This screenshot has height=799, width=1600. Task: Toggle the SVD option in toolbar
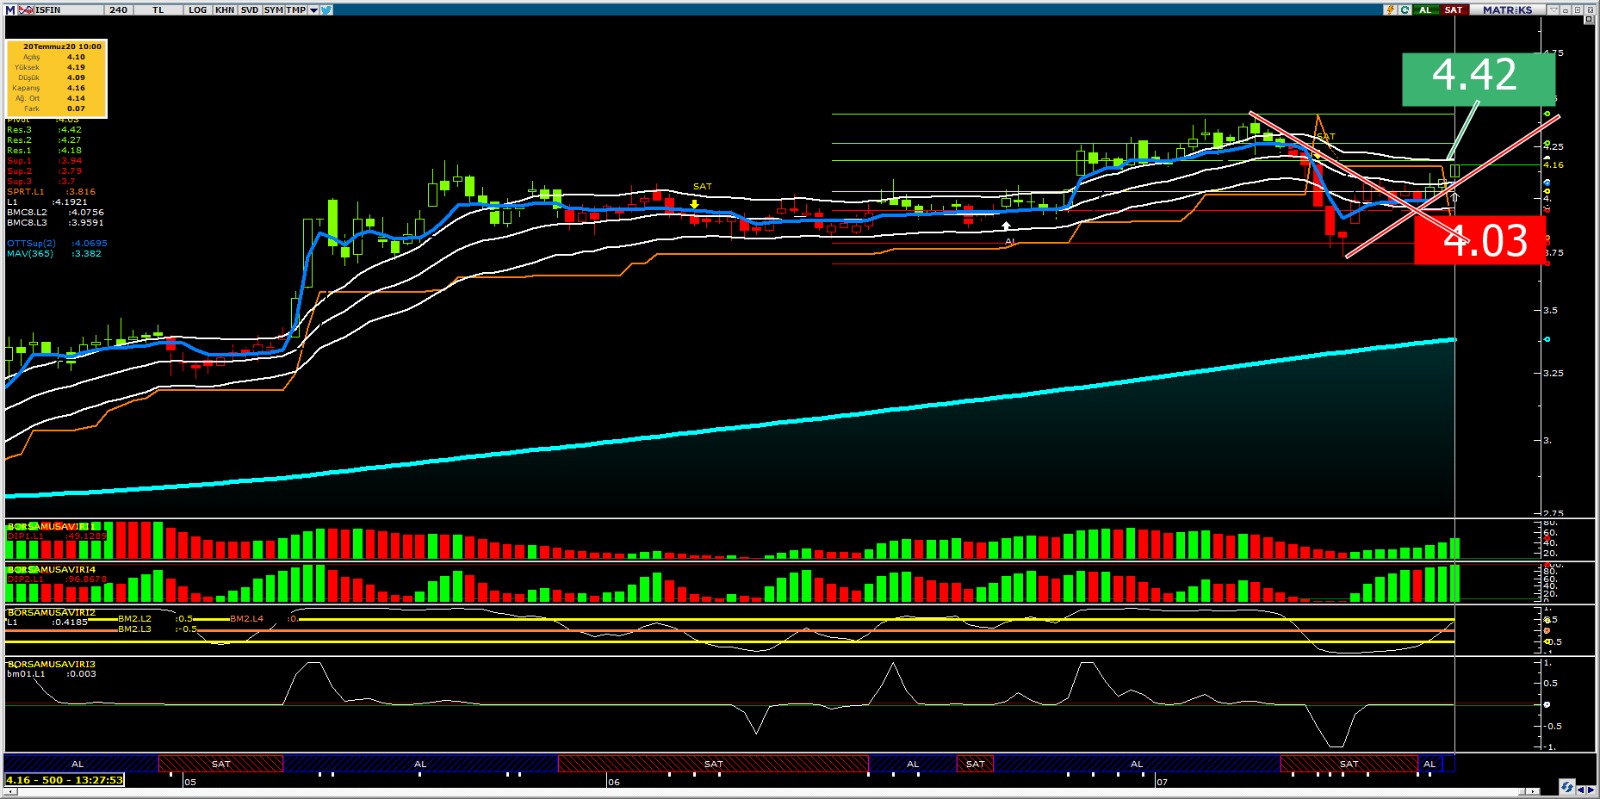[249, 10]
